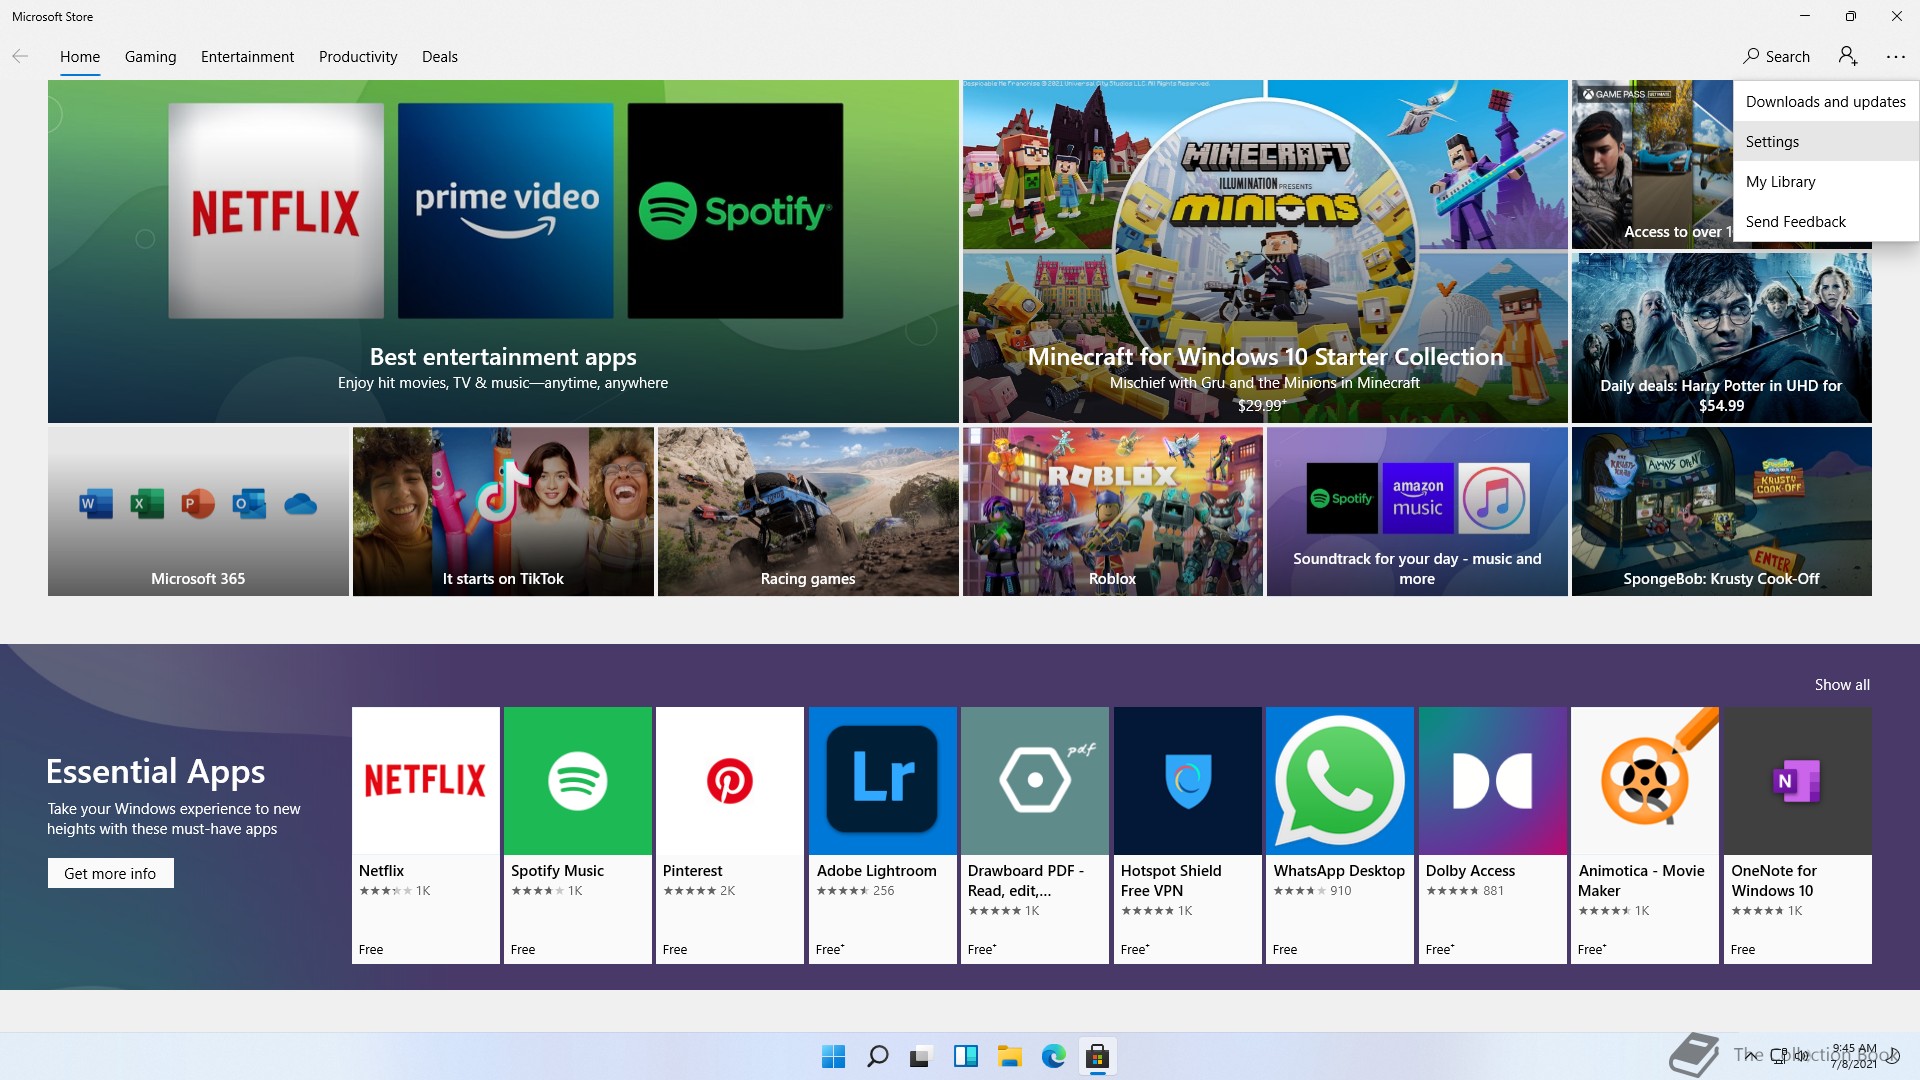Click the 'Pinterest' app title text
1920x1080 pixels.
(x=692, y=871)
